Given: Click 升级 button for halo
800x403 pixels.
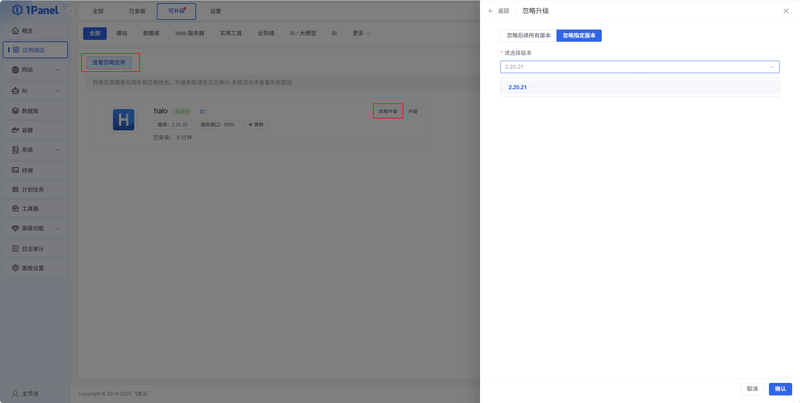Looking at the screenshot, I should [x=413, y=111].
